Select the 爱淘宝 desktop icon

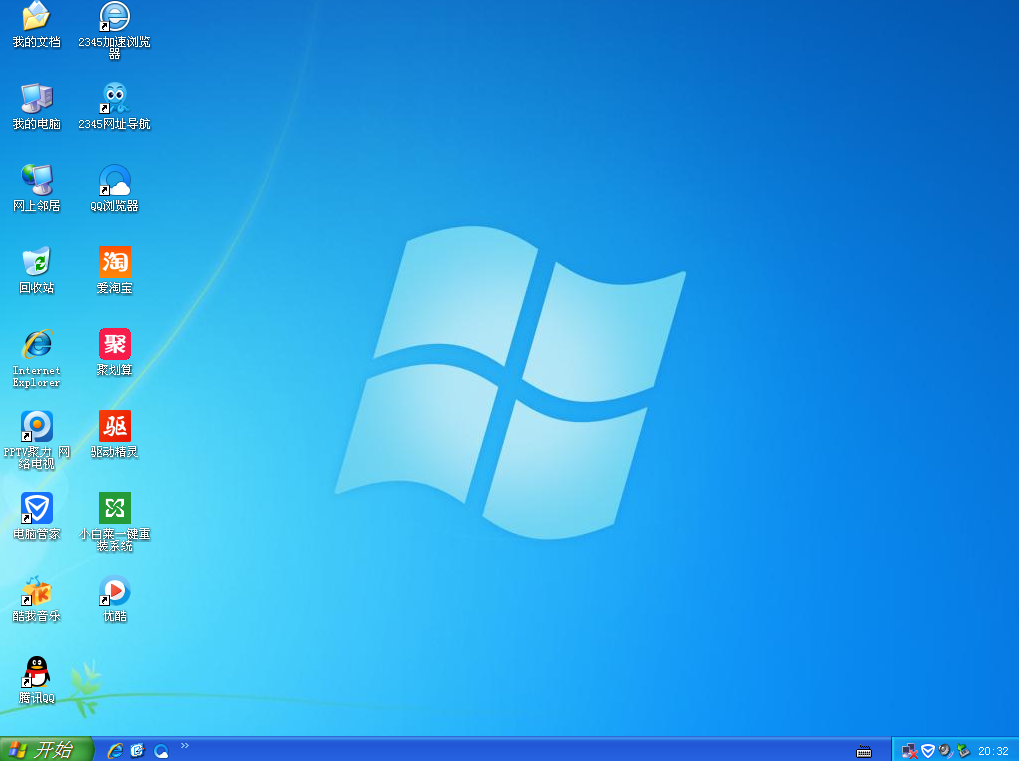pyautogui.click(x=114, y=270)
